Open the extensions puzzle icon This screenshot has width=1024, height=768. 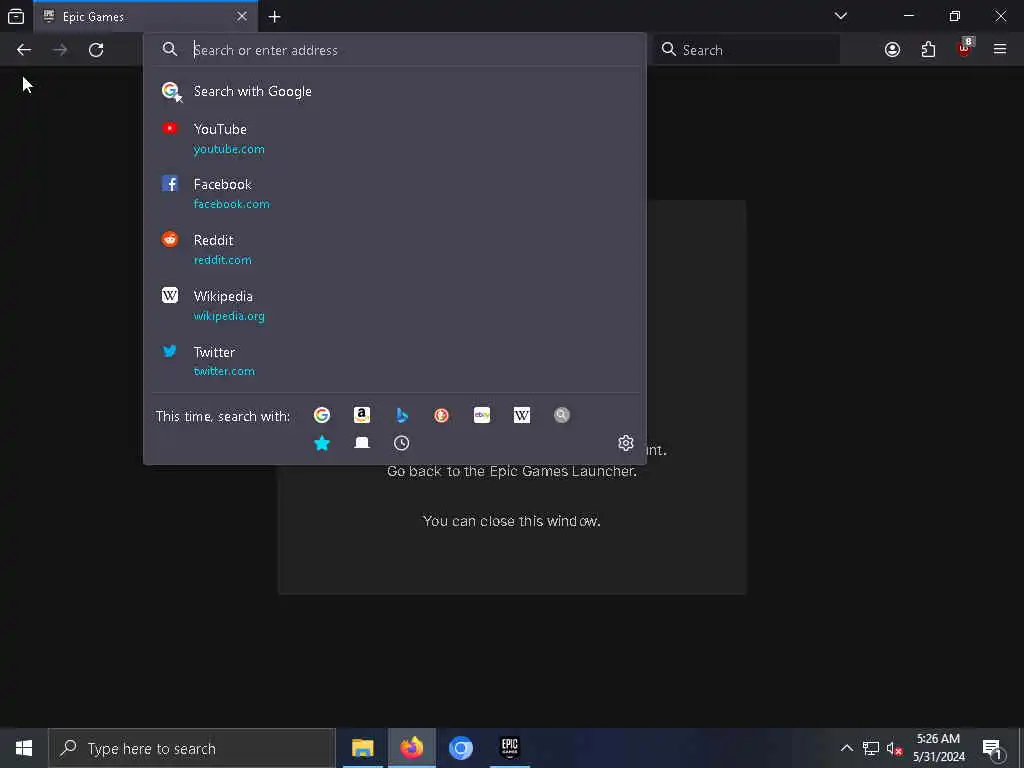point(928,50)
